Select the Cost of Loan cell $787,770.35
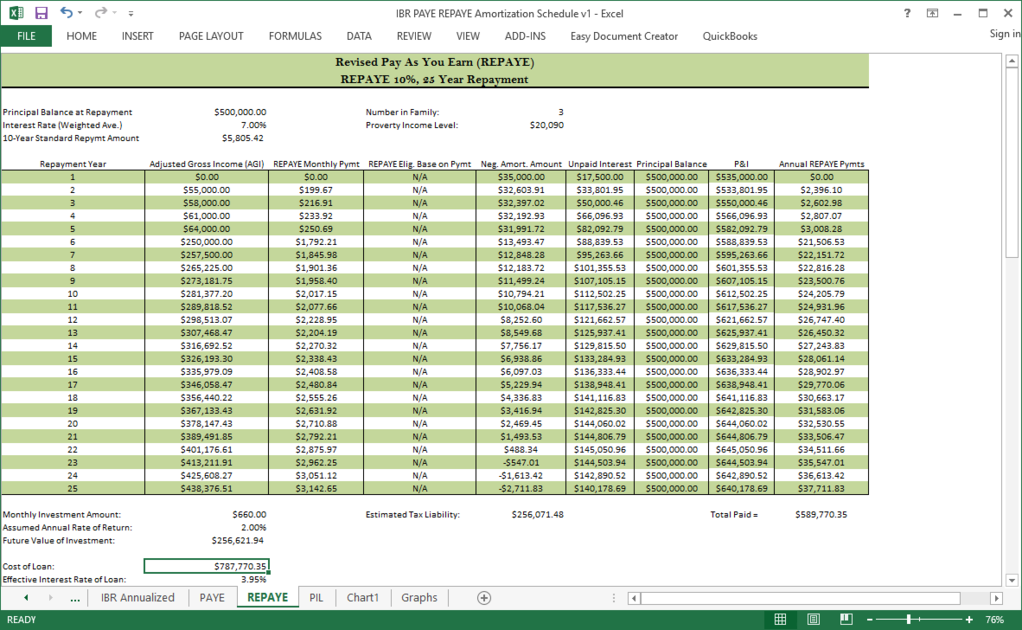The image size is (1022, 630). coord(206,566)
